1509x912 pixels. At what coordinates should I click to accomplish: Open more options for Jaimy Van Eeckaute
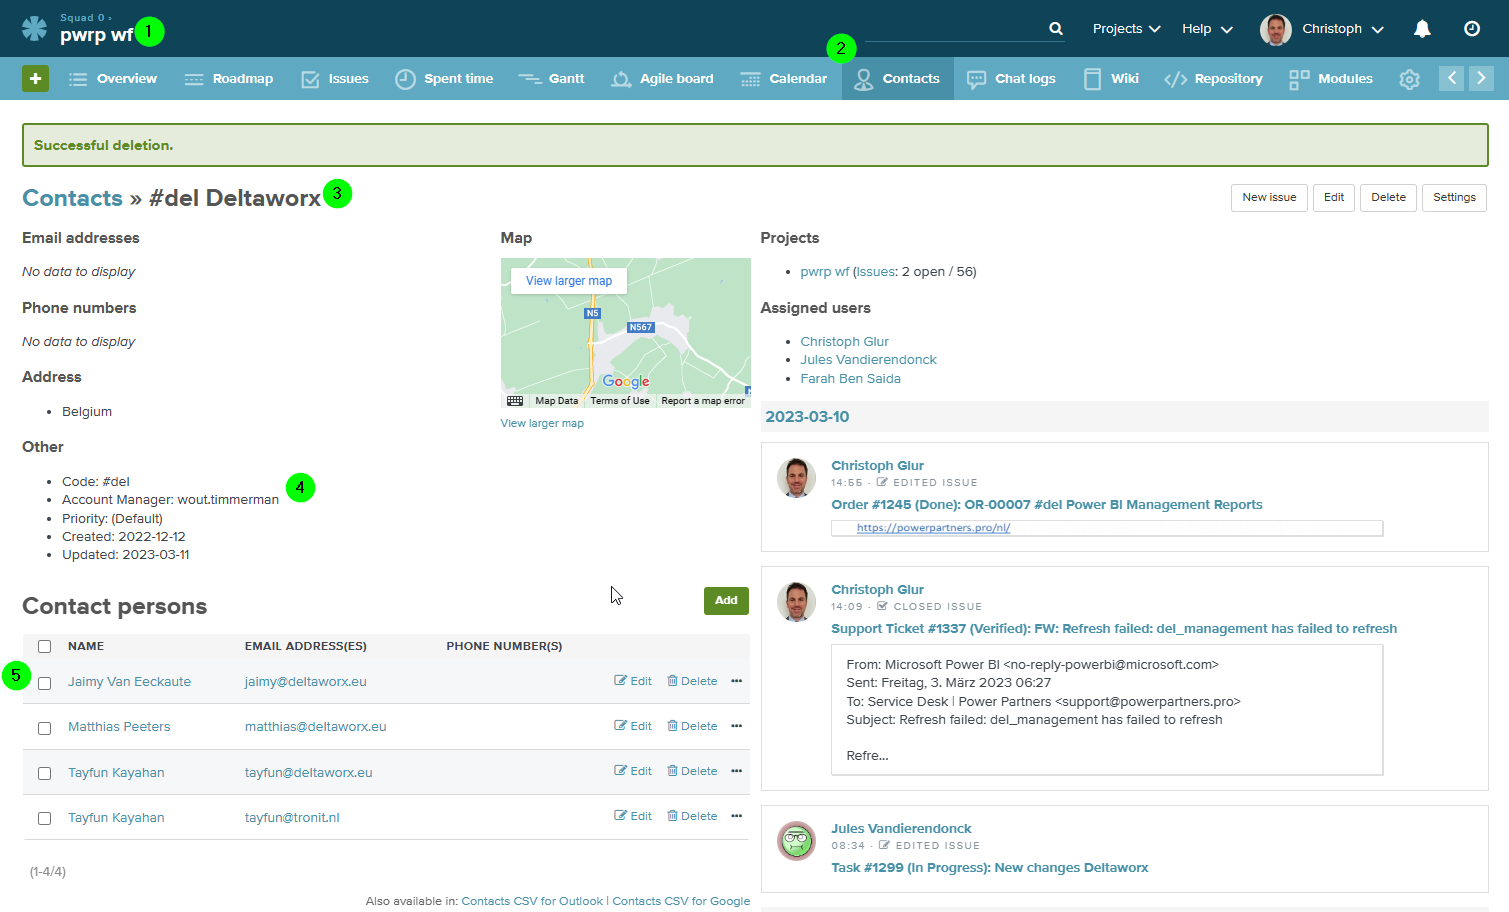tap(737, 681)
